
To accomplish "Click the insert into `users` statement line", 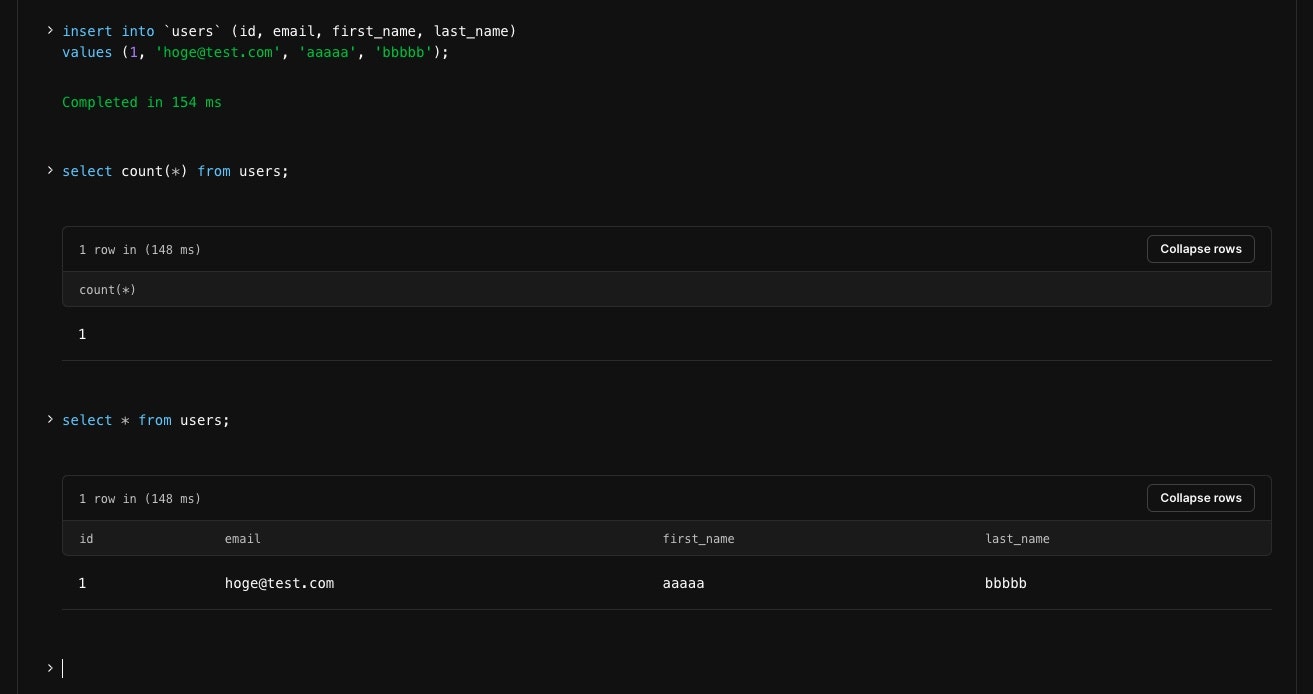I will click(x=289, y=31).
